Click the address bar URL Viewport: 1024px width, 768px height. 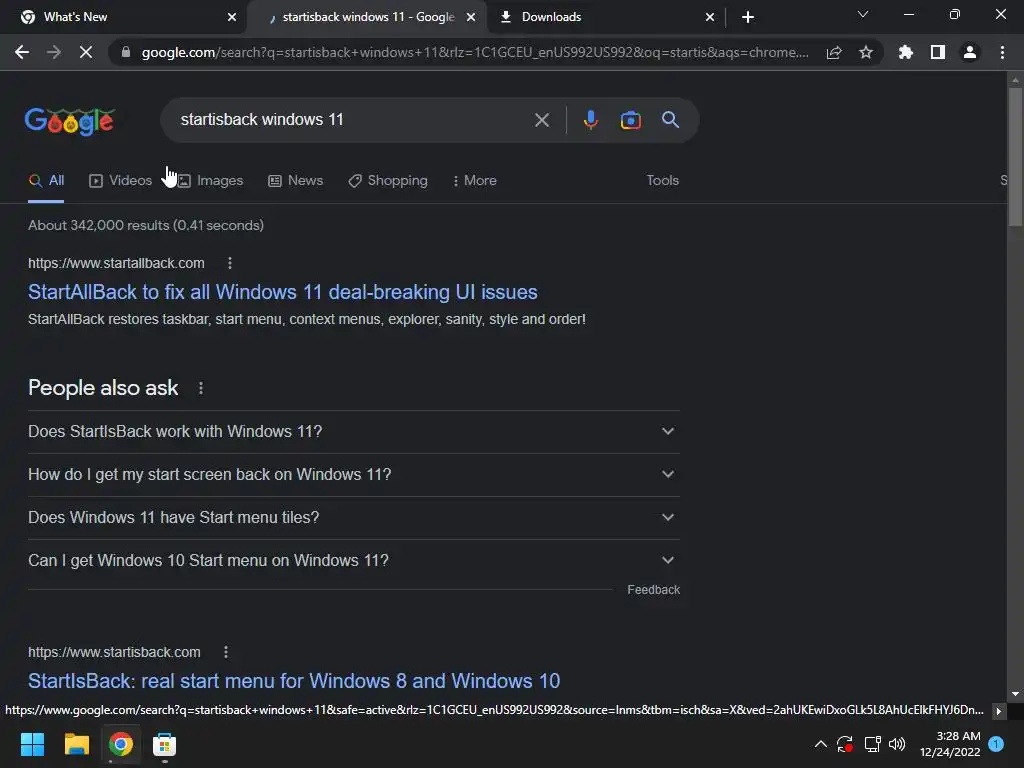click(x=475, y=52)
